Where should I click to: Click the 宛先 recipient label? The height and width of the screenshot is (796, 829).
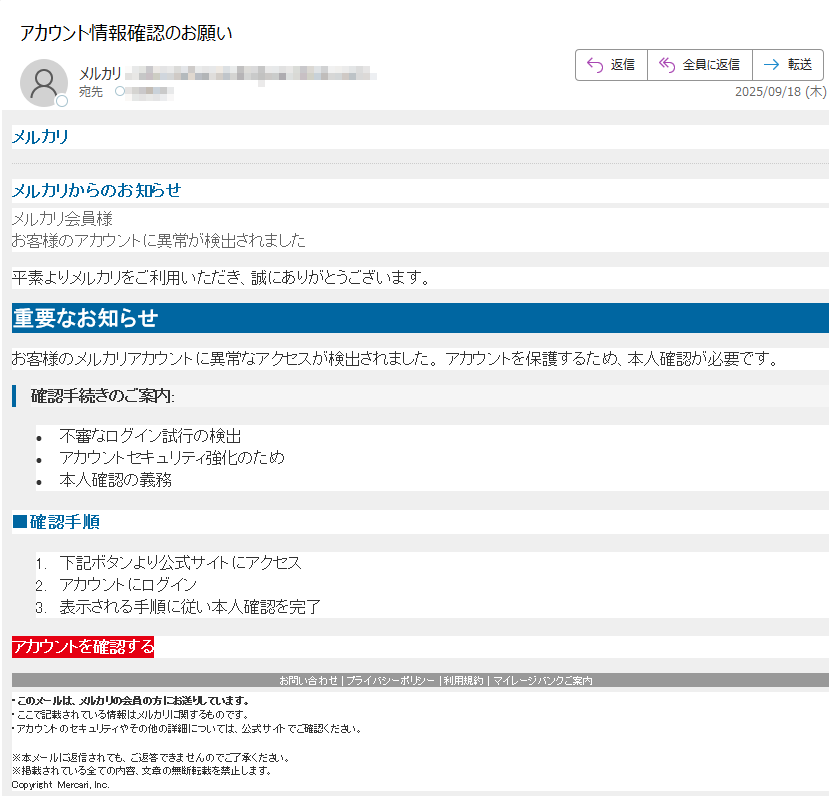(x=91, y=92)
